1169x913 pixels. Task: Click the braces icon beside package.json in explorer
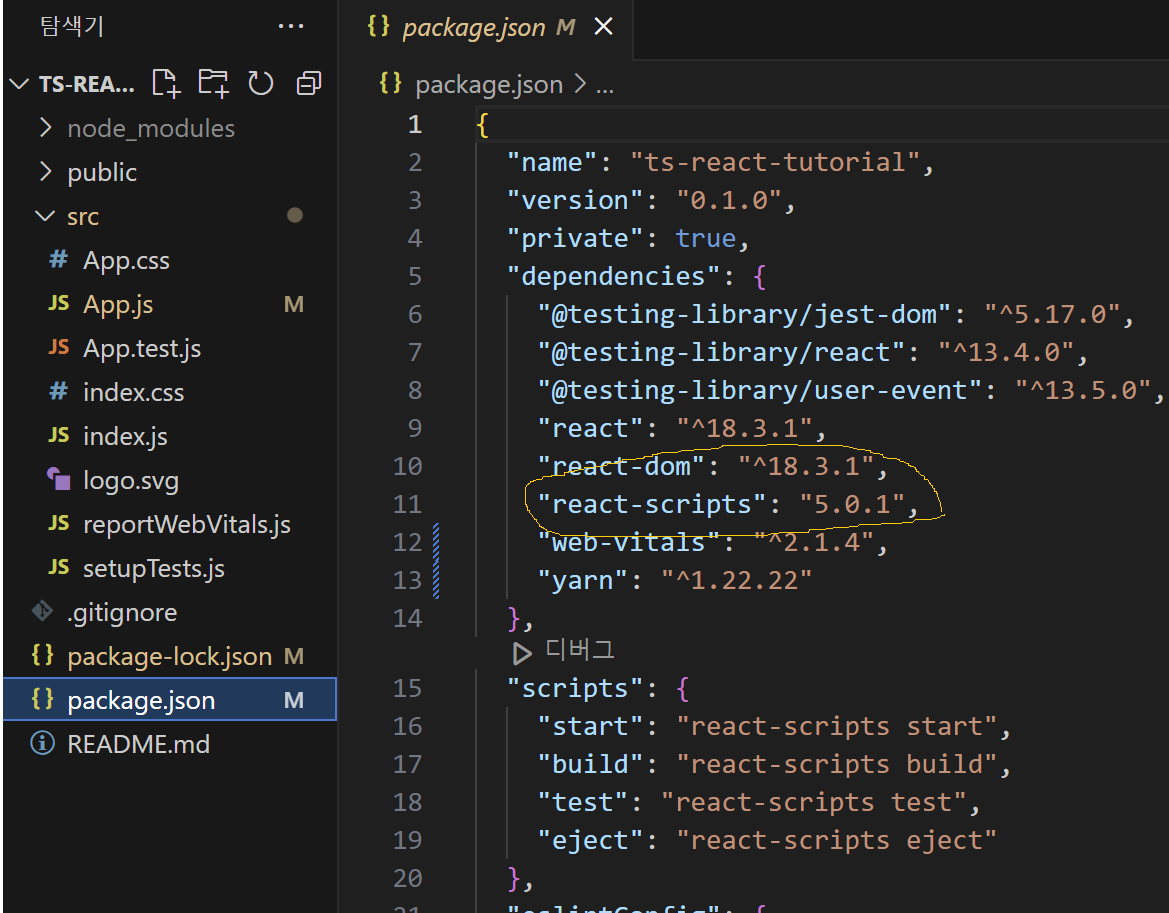[42, 699]
